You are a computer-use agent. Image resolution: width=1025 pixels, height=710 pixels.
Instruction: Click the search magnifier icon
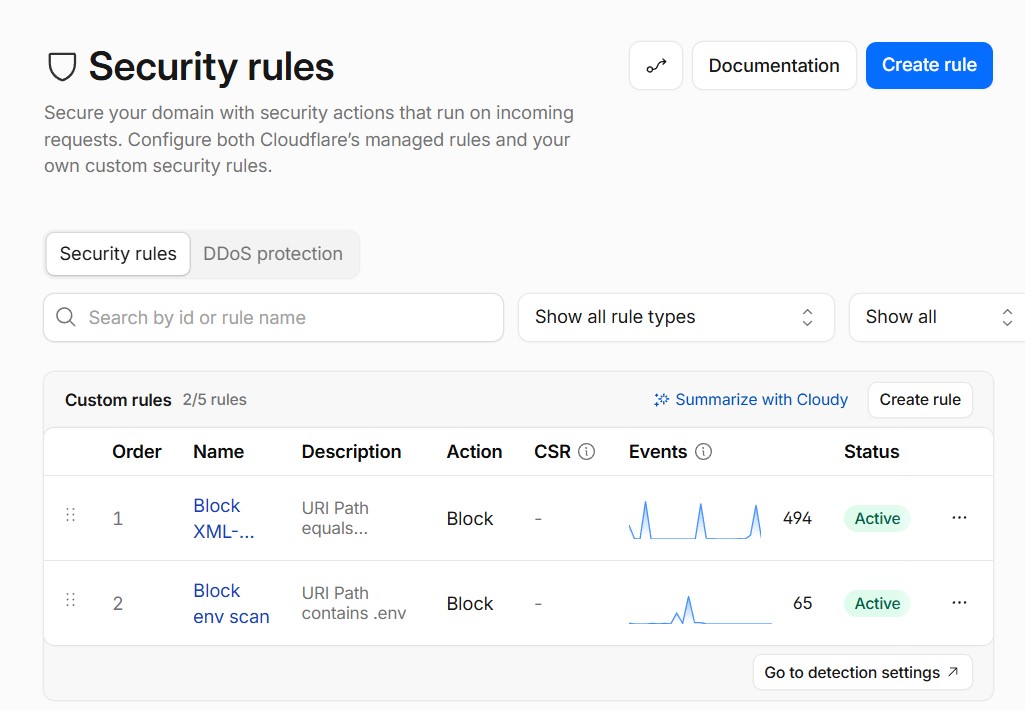(x=65, y=317)
